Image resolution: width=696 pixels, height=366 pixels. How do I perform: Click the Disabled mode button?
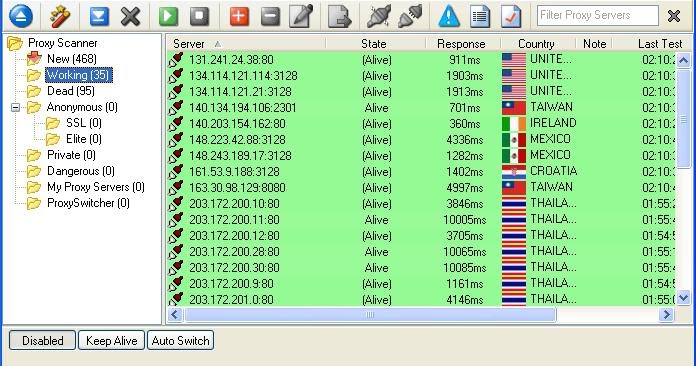point(42,340)
